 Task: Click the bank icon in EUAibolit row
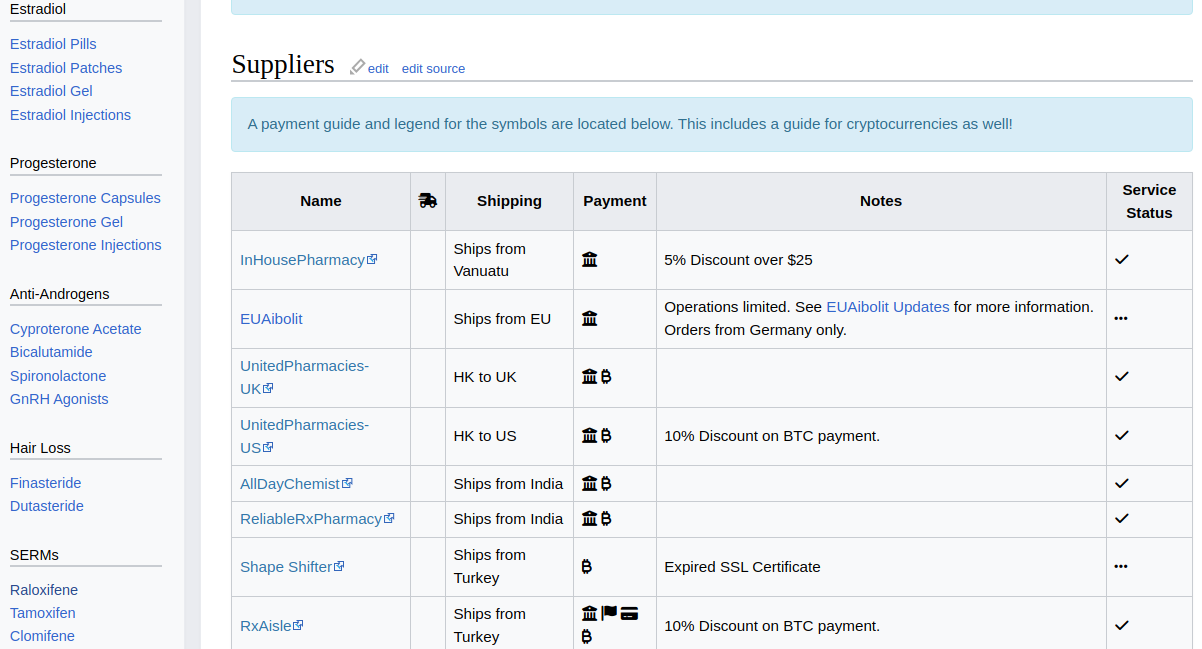point(590,319)
